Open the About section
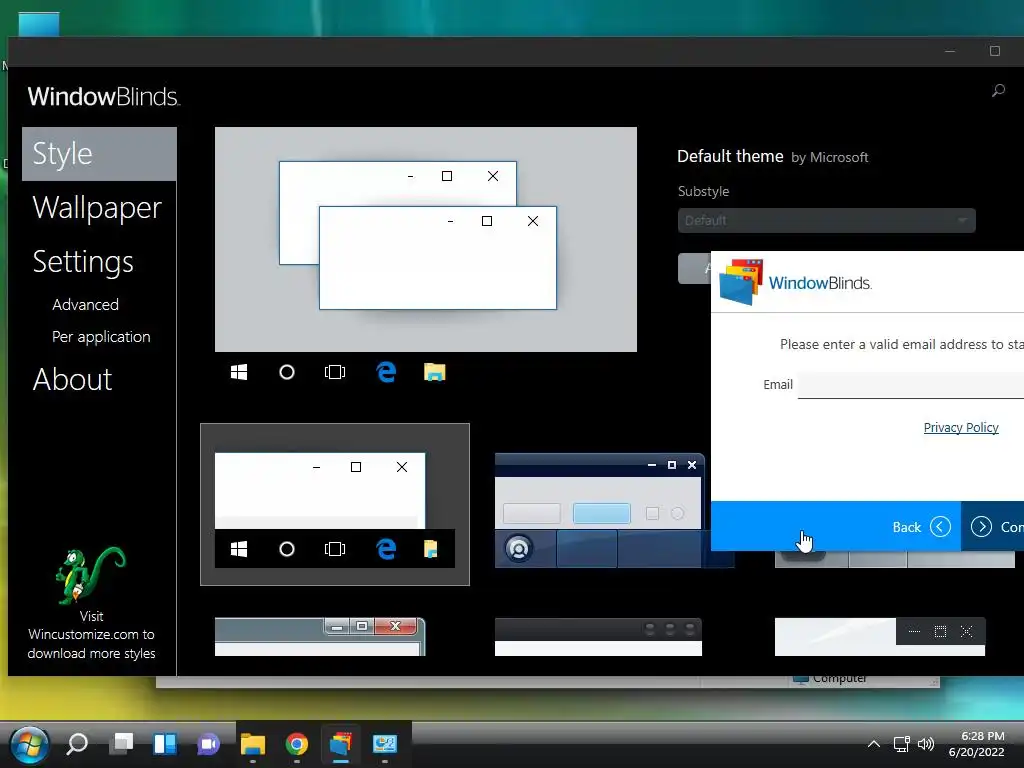 point(72,379)
